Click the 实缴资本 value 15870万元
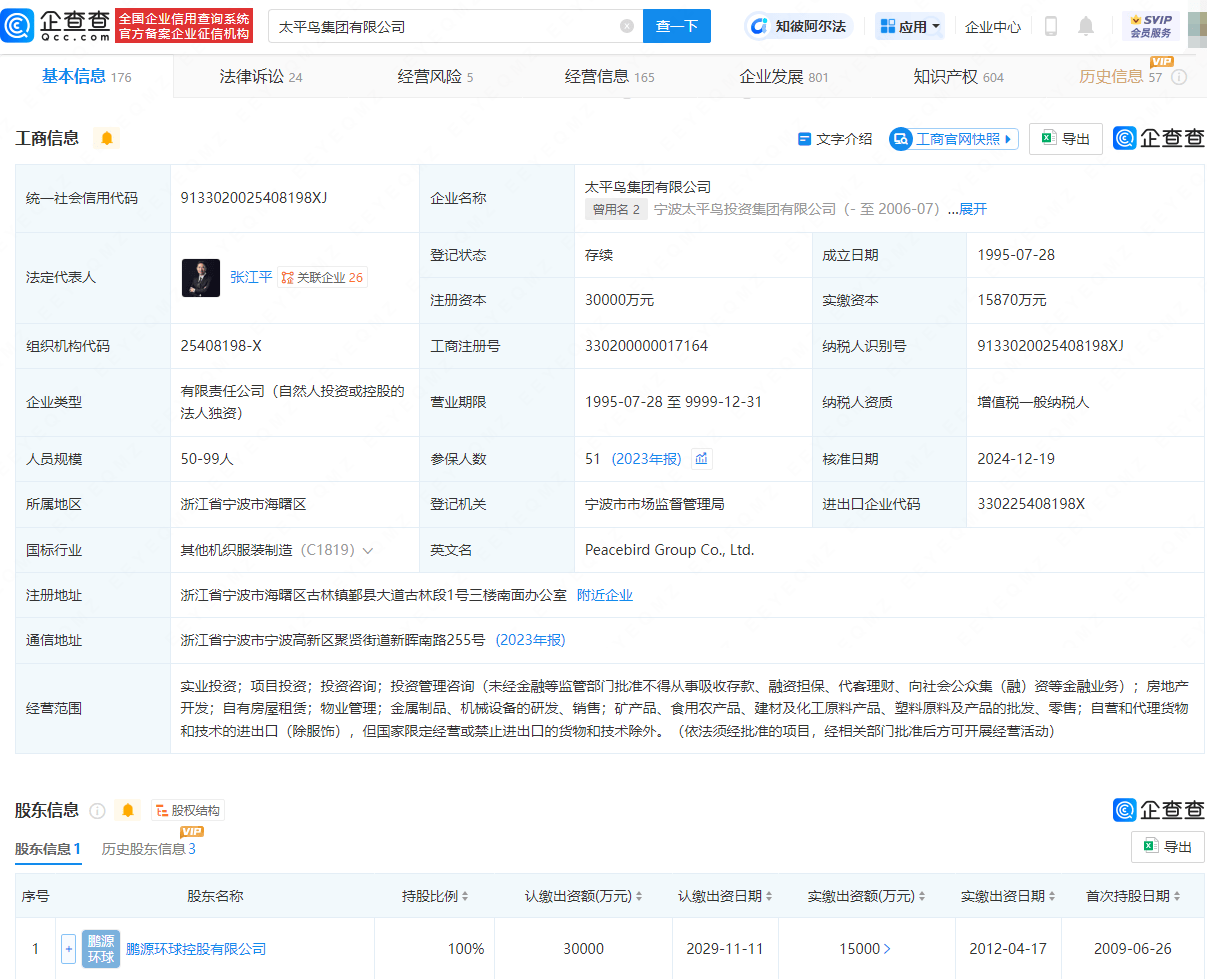This screenshot has width=1207, height=979. click(x=1012, y=300)
